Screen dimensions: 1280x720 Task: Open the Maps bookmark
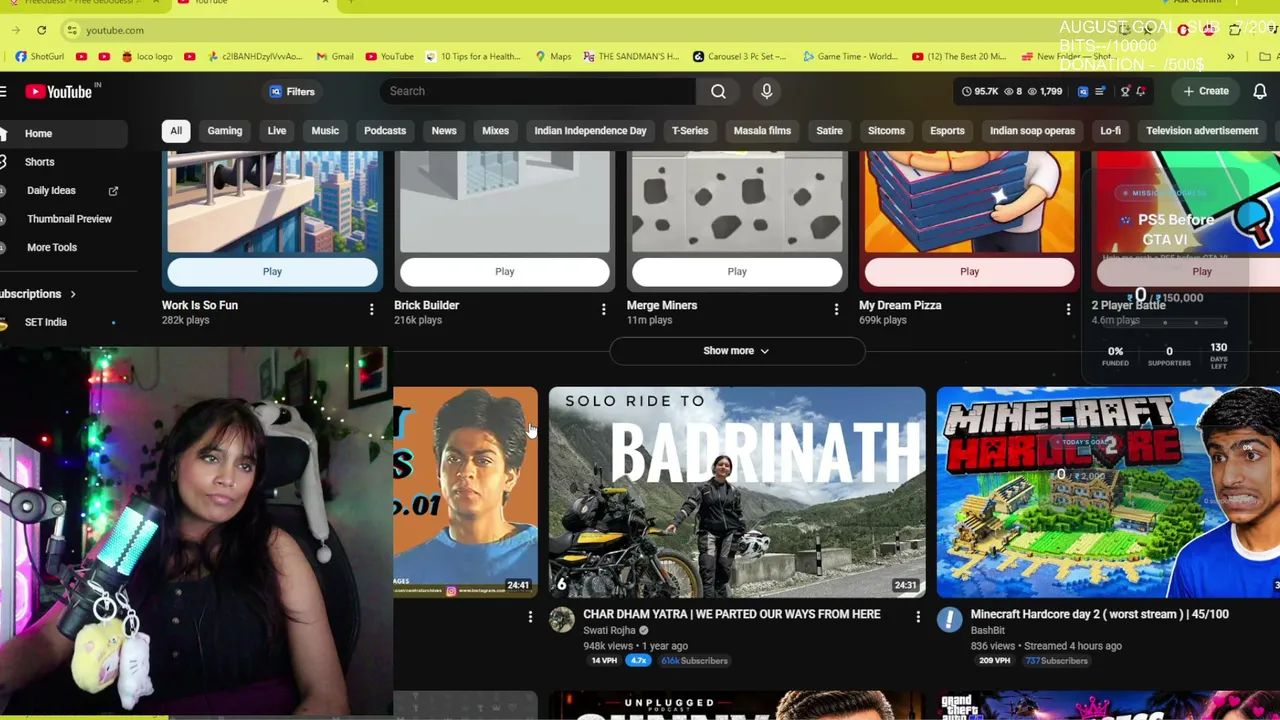(x=553, y=57)
